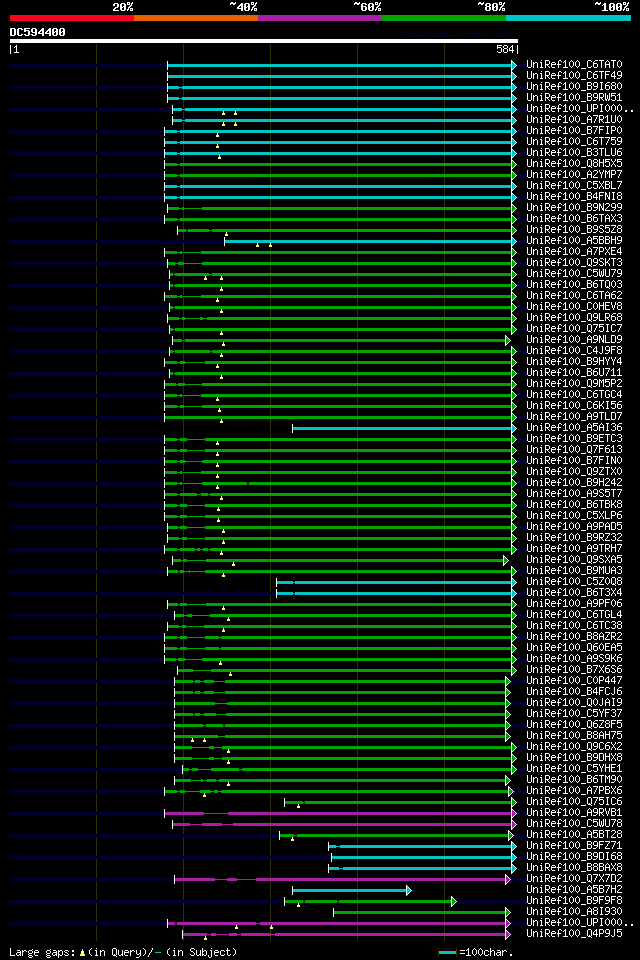Select the UniRef100_C5XLP6 label
Screen dimensions: 640x960
(x=574, y=516)
